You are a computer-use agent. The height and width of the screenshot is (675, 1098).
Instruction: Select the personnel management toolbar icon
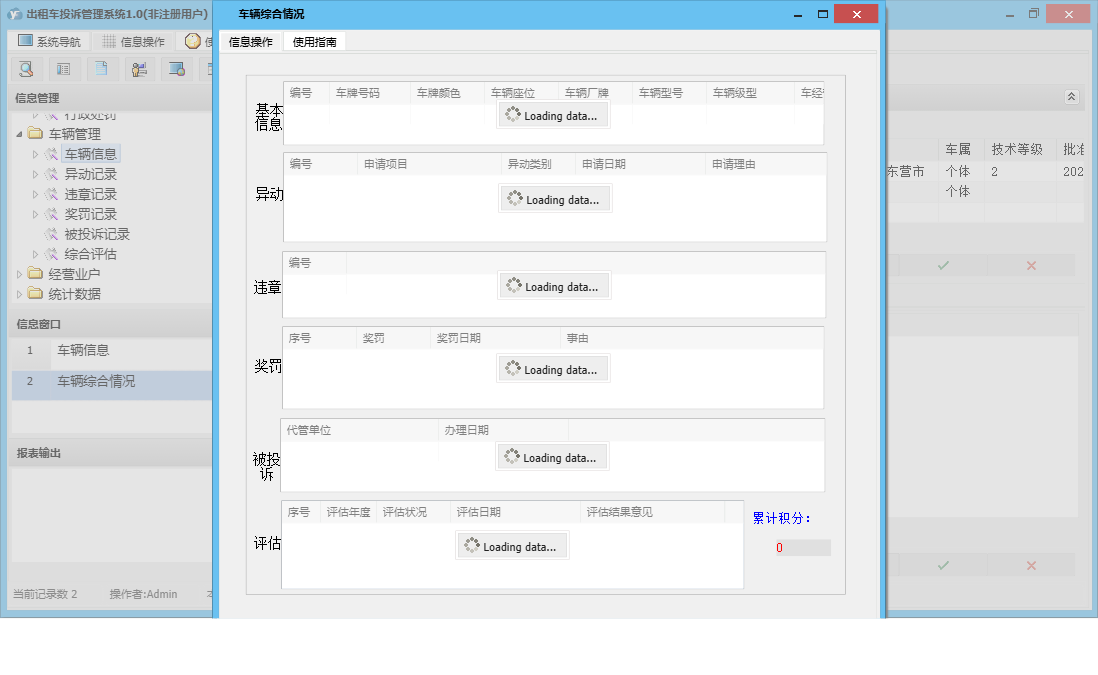[138, 70]
